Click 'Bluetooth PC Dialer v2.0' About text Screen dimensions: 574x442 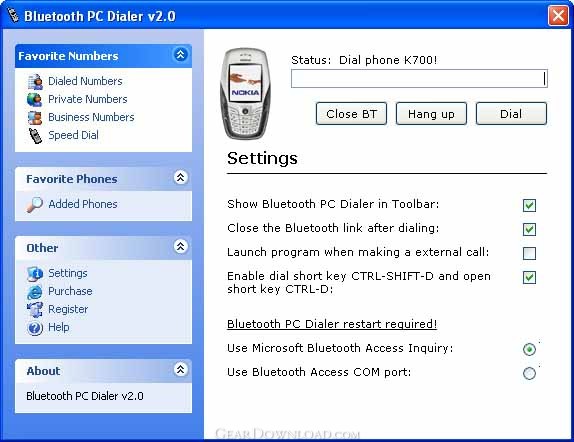pyautogui.click(x=85, y=396)
